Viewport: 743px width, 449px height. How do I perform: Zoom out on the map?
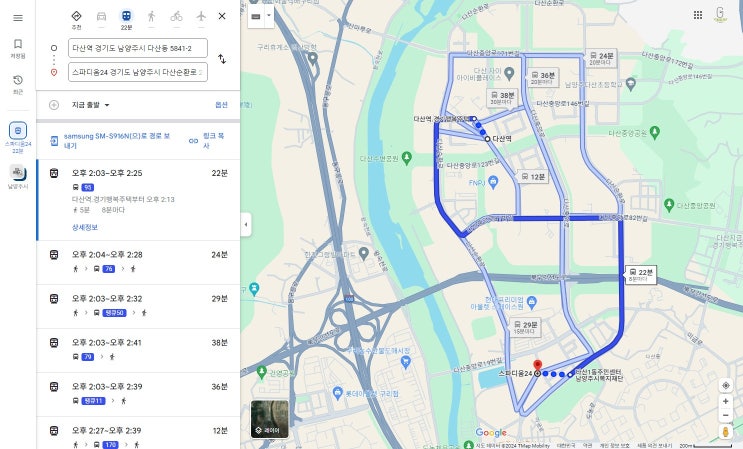pos(725,415)
